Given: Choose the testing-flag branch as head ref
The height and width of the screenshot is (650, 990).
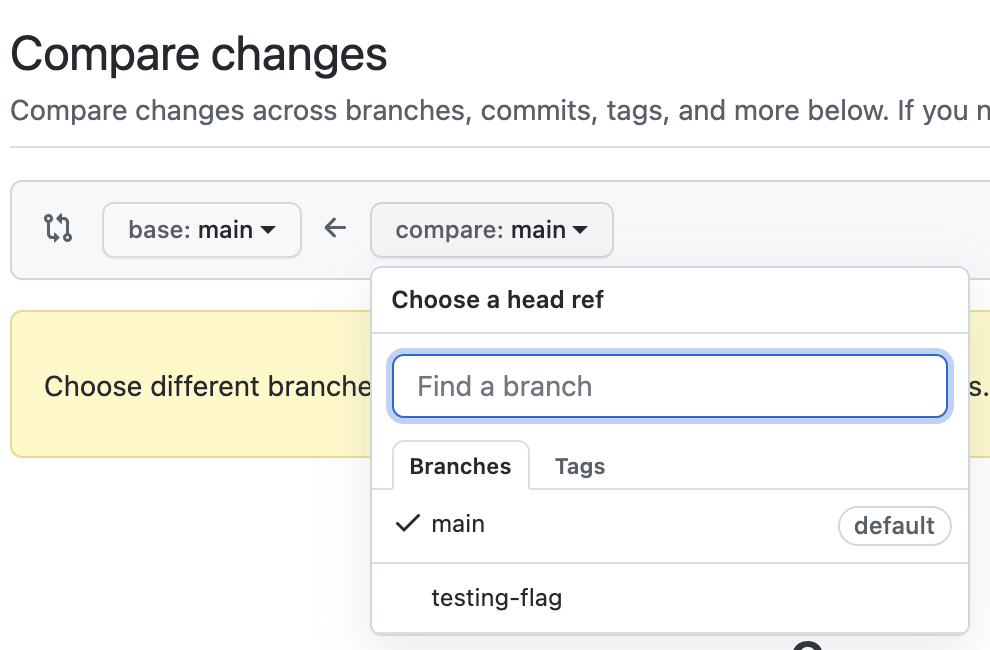Looking at the screenshot, I should [x=497, y=598].
